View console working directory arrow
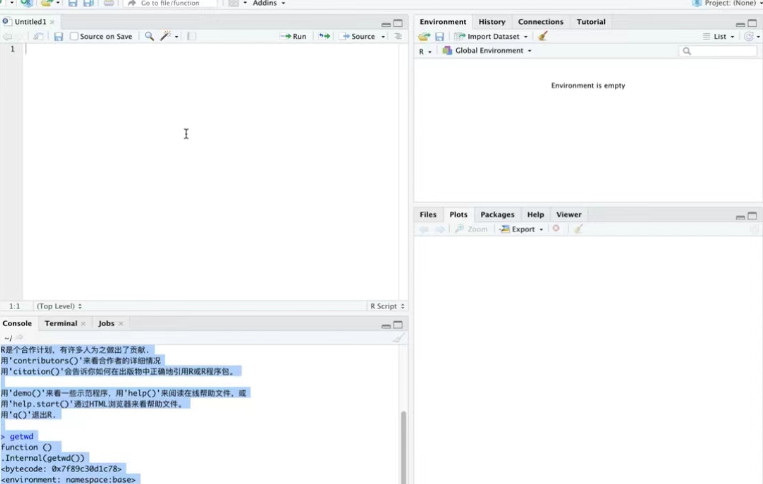 point(19,337)
